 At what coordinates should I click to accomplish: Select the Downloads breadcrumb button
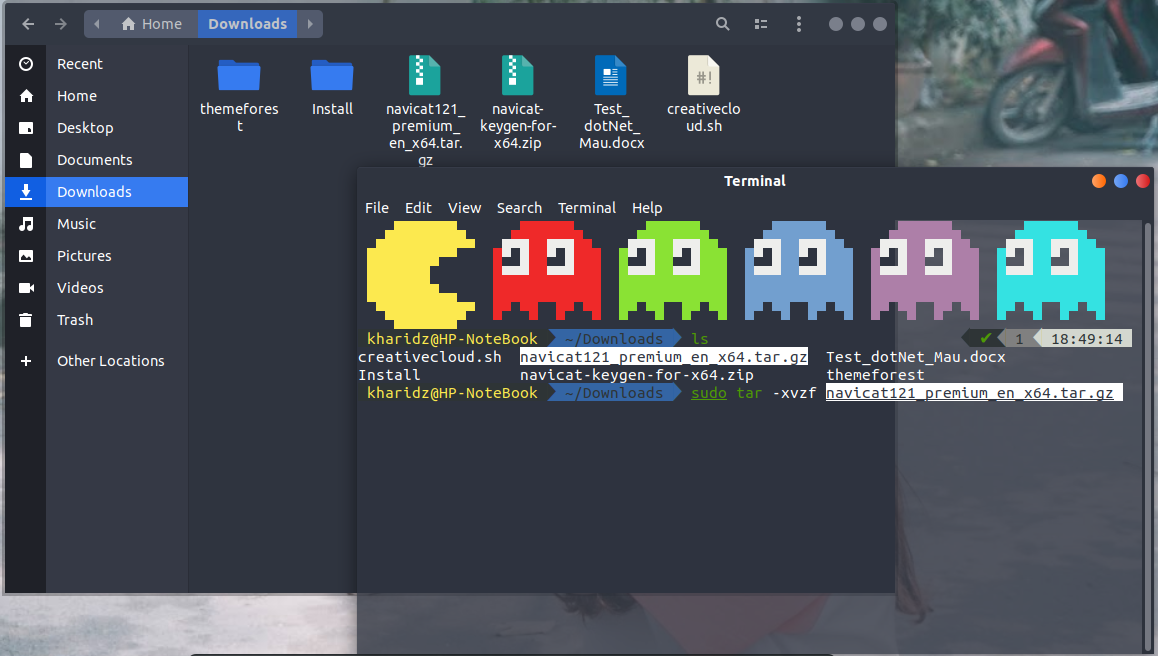(x=247, y=24)
